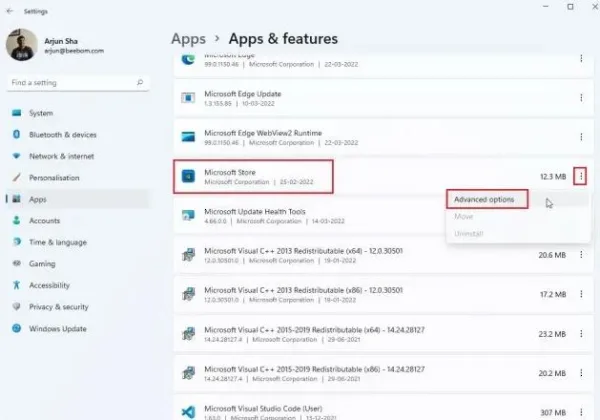The width and height of the screenshot is (600, 420).
Task: Click the Arjun Sha profile picture
Action: pyautogui.click(x=22, y=45)
